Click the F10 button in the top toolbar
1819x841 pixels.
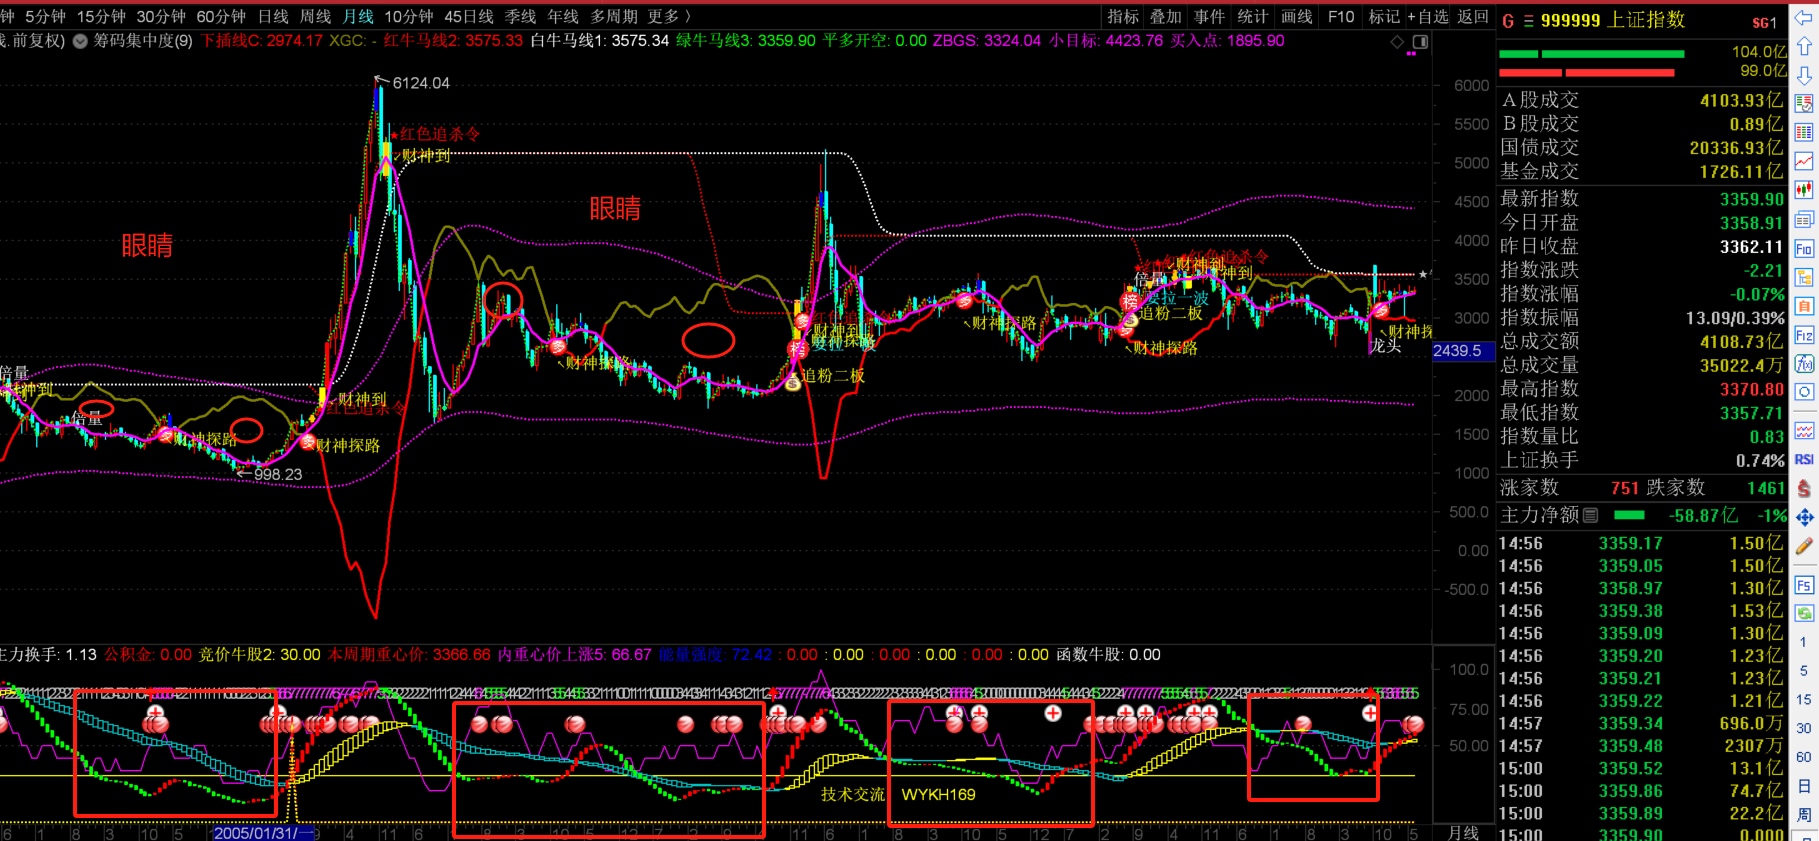tap(1341, 17)
